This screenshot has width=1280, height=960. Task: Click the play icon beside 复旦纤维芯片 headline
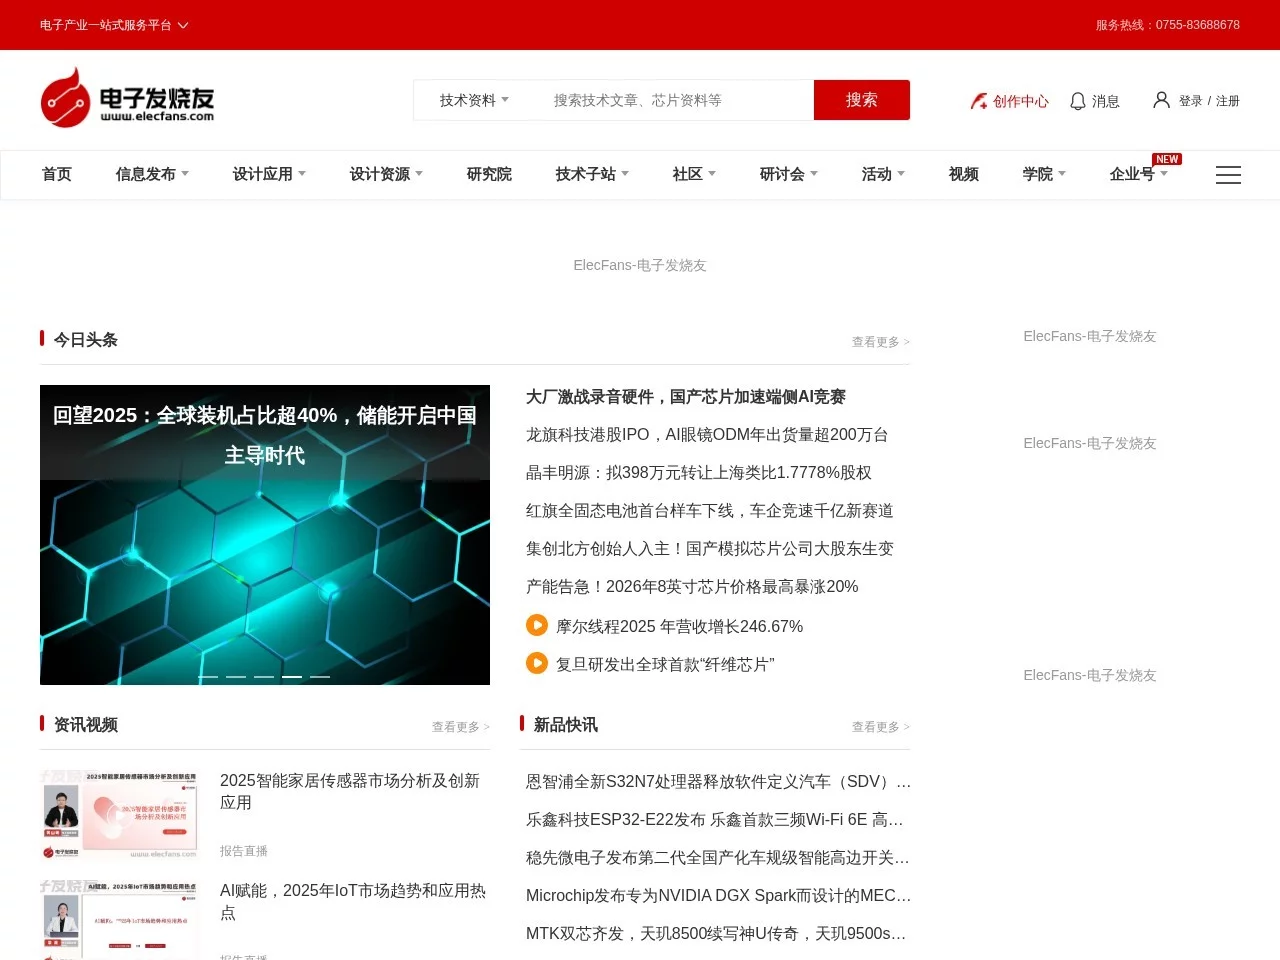536,662
